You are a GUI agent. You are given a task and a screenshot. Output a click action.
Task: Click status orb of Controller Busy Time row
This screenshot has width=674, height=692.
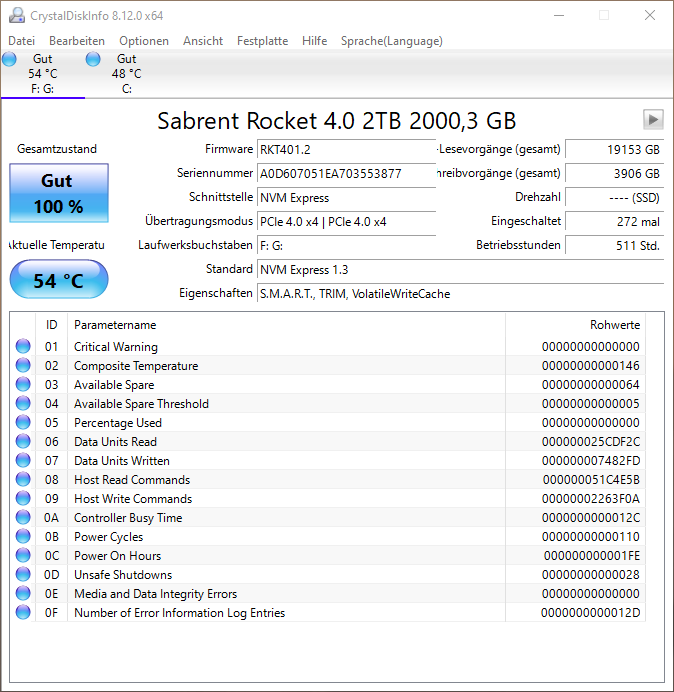point(23,517)
